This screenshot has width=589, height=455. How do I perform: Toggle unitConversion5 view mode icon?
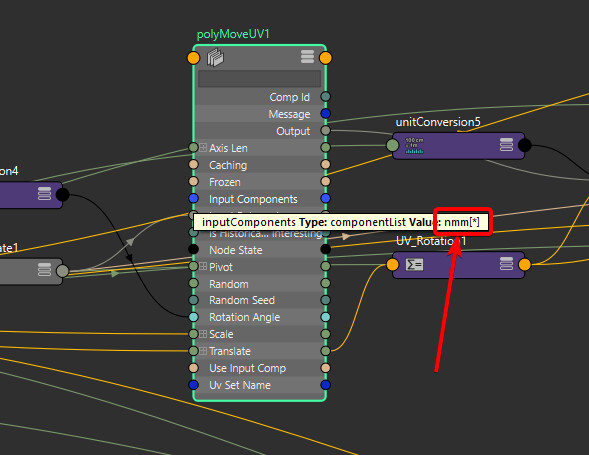(506, 145)
